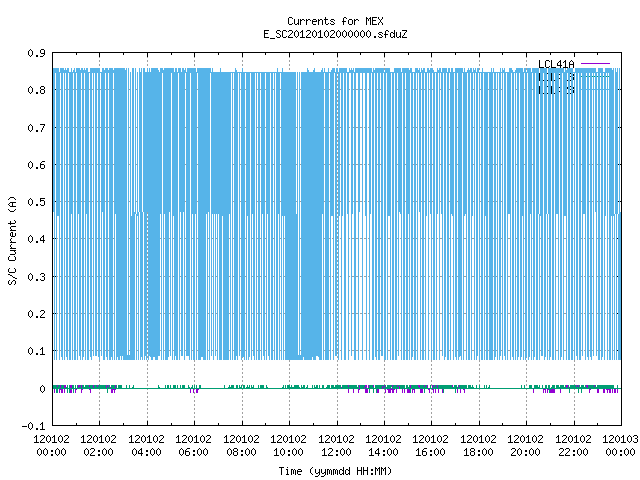
Task: Click the x-axis time label '18:00'
Action: click(x=478, y=452)
